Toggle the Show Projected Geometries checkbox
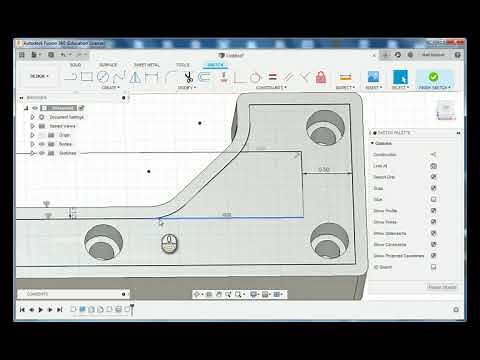Viewport: 480px width, 360px height. (x=433, y=256)
